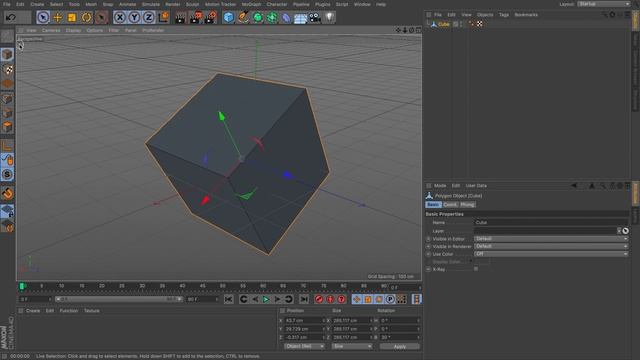Toggle Autokeying red button
Image resolution: width=640 pixels, height=360 pixels.
click(x=330, y=299)
